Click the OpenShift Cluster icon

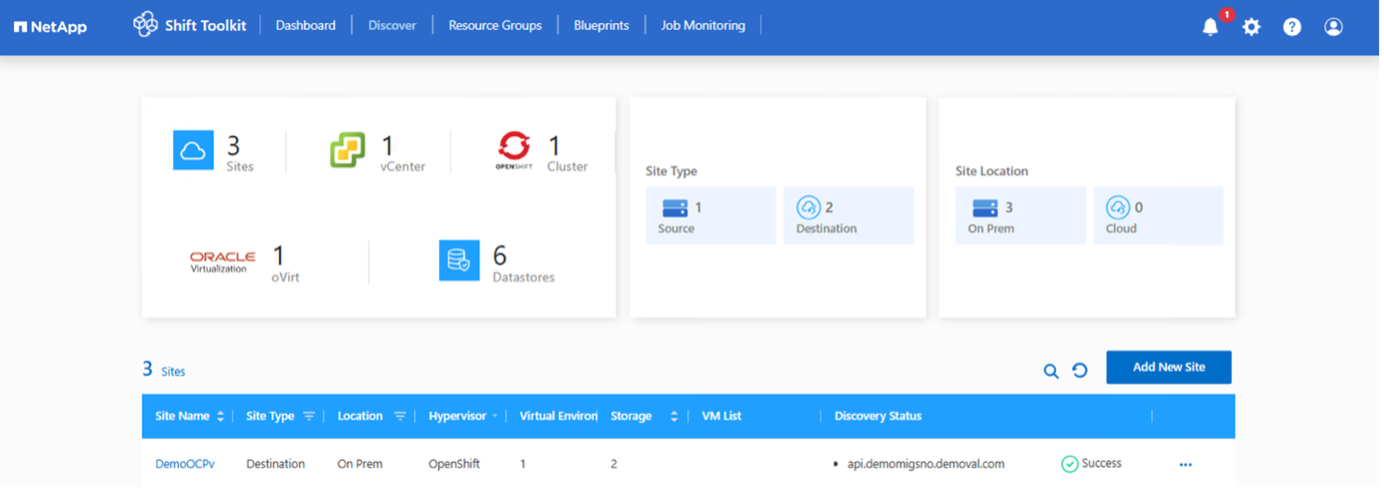(x=514, y=150)
